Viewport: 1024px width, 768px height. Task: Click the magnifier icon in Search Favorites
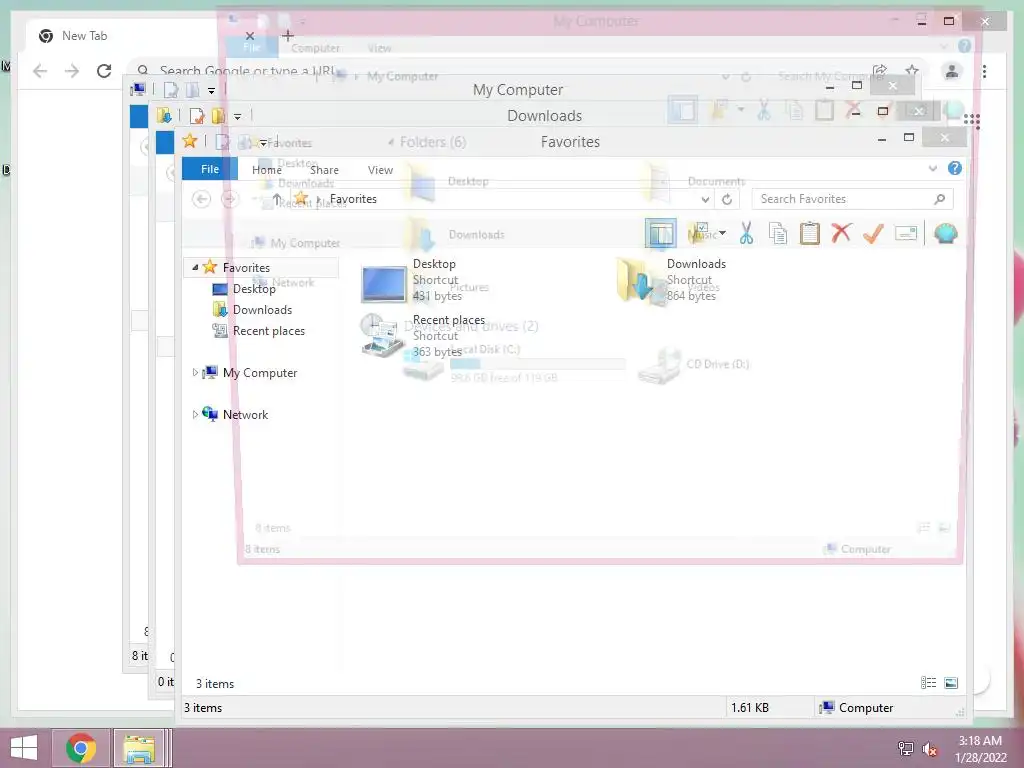pyautogui.click(x=940, y=199)
